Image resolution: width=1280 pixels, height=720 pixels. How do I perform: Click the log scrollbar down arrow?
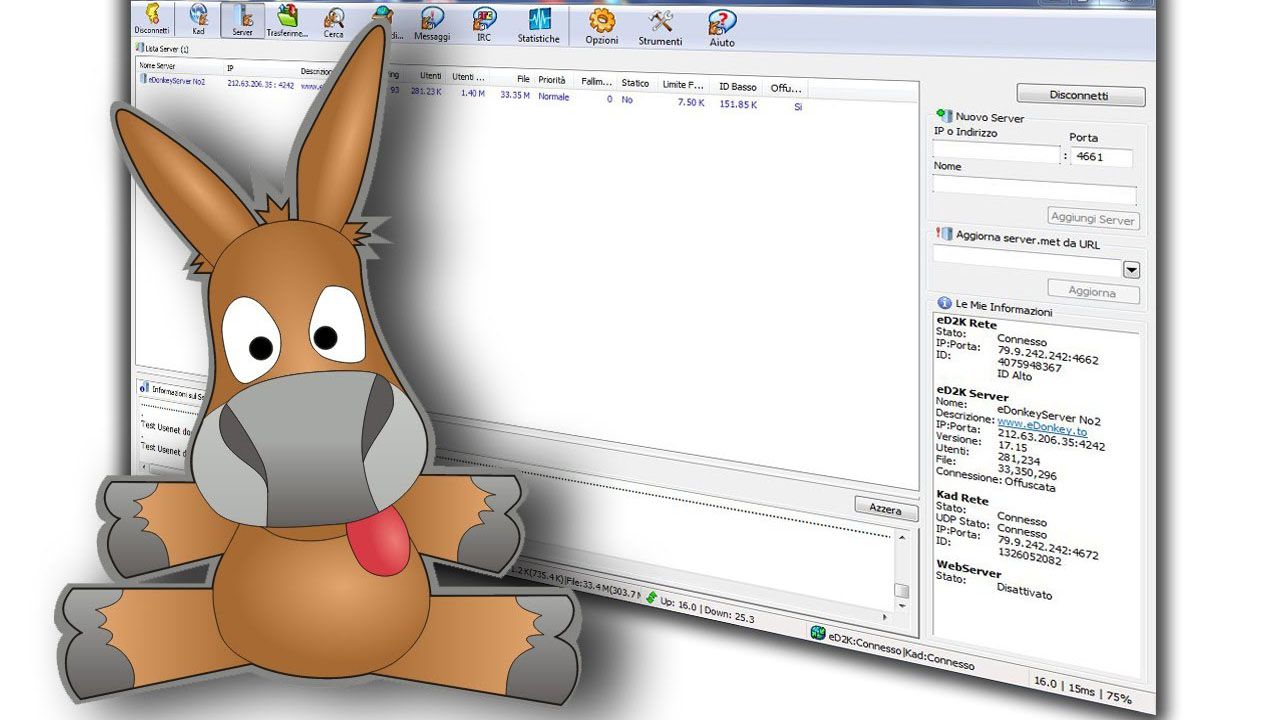902,604
